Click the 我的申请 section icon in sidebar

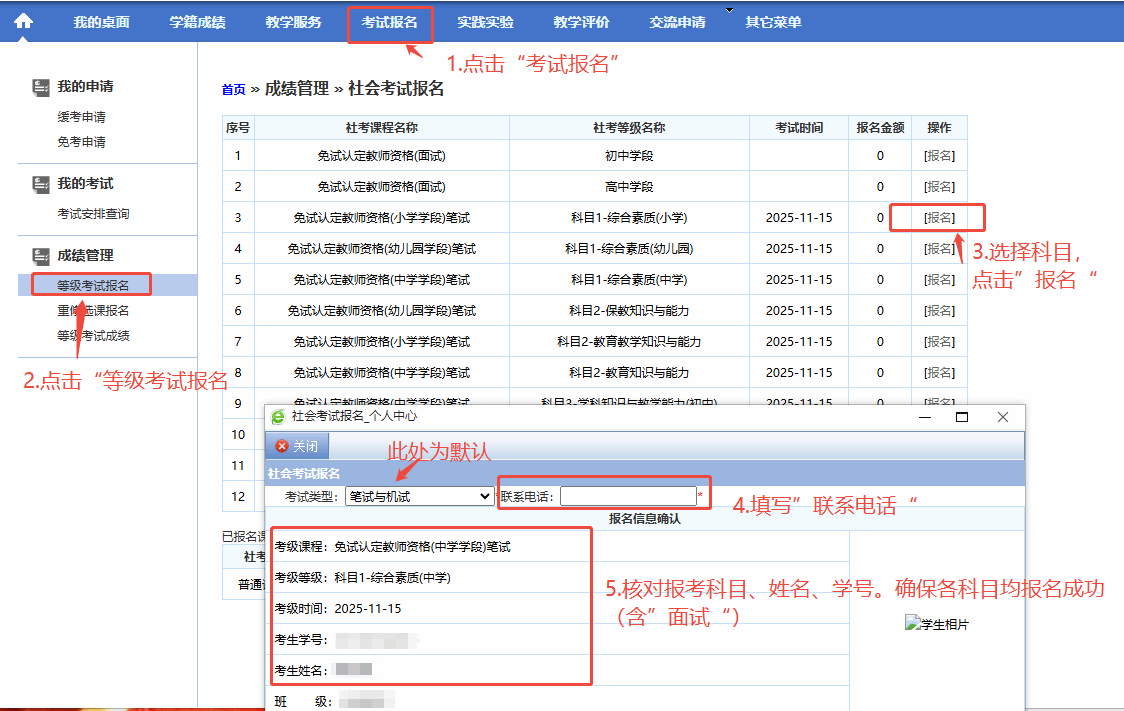pyautogui.click(x=41, y=87)
